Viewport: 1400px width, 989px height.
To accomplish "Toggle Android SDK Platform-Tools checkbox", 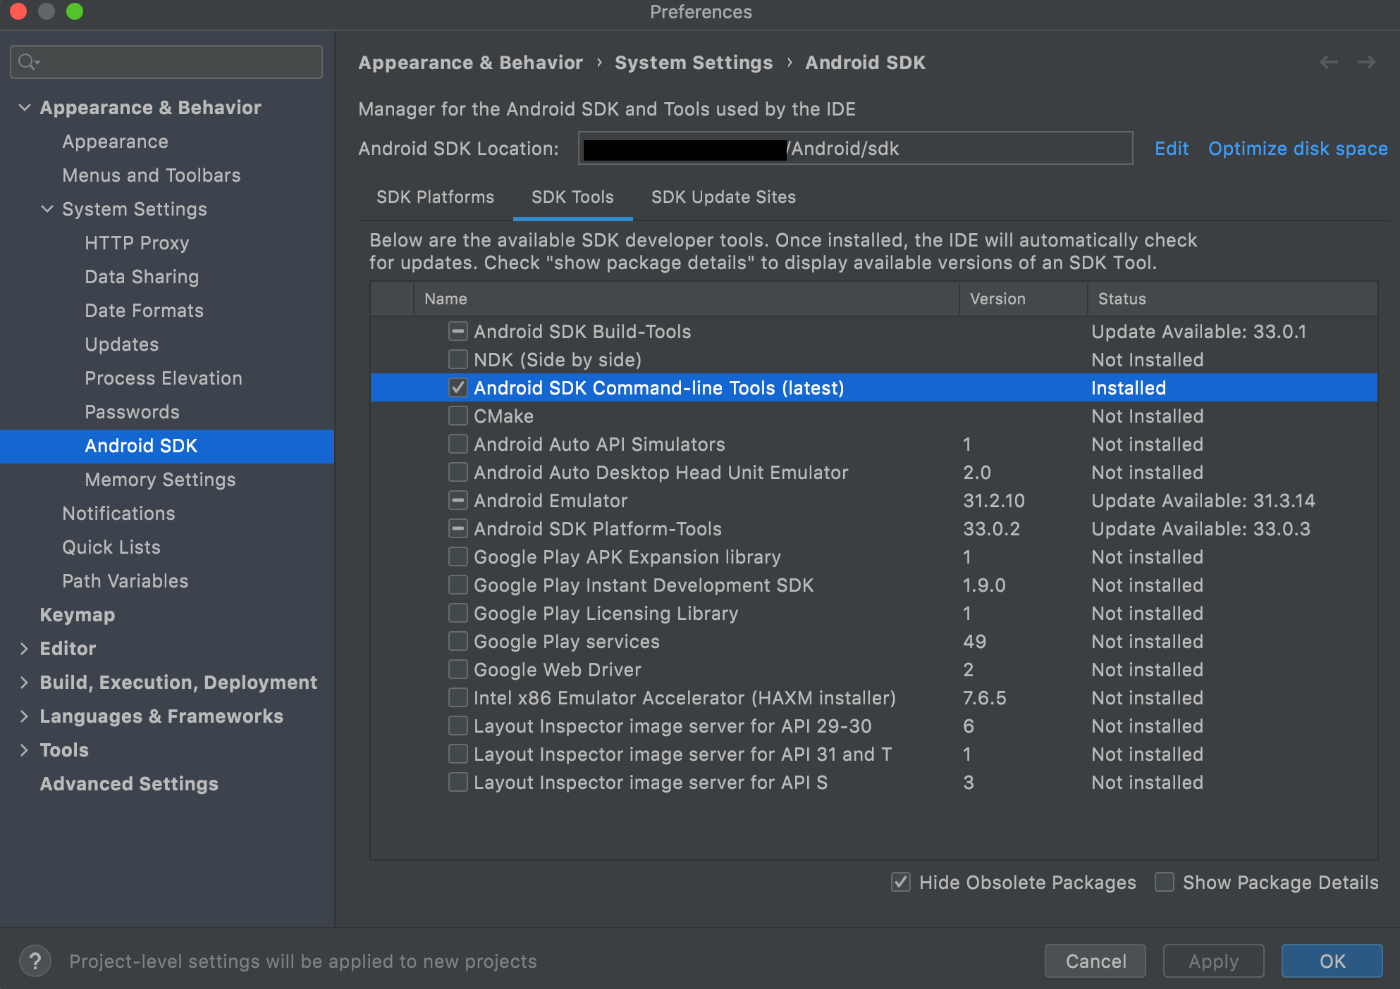I will point(458,528).
